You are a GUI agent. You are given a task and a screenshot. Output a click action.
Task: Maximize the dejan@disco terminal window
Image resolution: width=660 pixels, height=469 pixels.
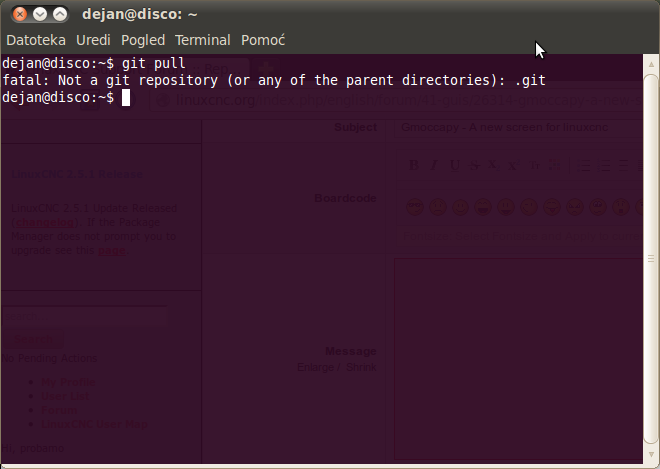[60, 14]
